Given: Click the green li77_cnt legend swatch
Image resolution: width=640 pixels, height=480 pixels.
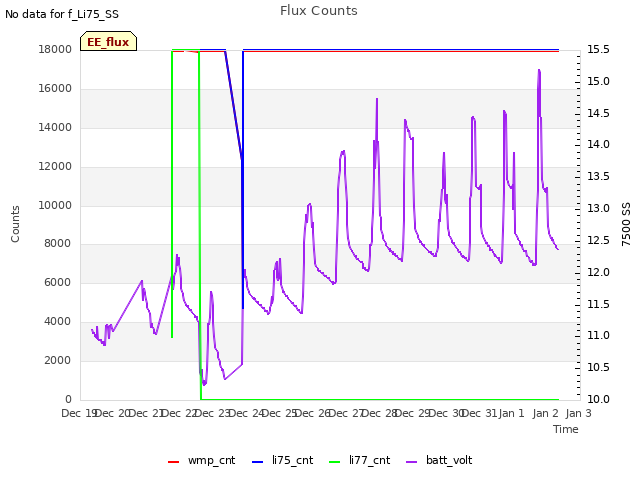Looking at the screenshot, I should point(335,462).
